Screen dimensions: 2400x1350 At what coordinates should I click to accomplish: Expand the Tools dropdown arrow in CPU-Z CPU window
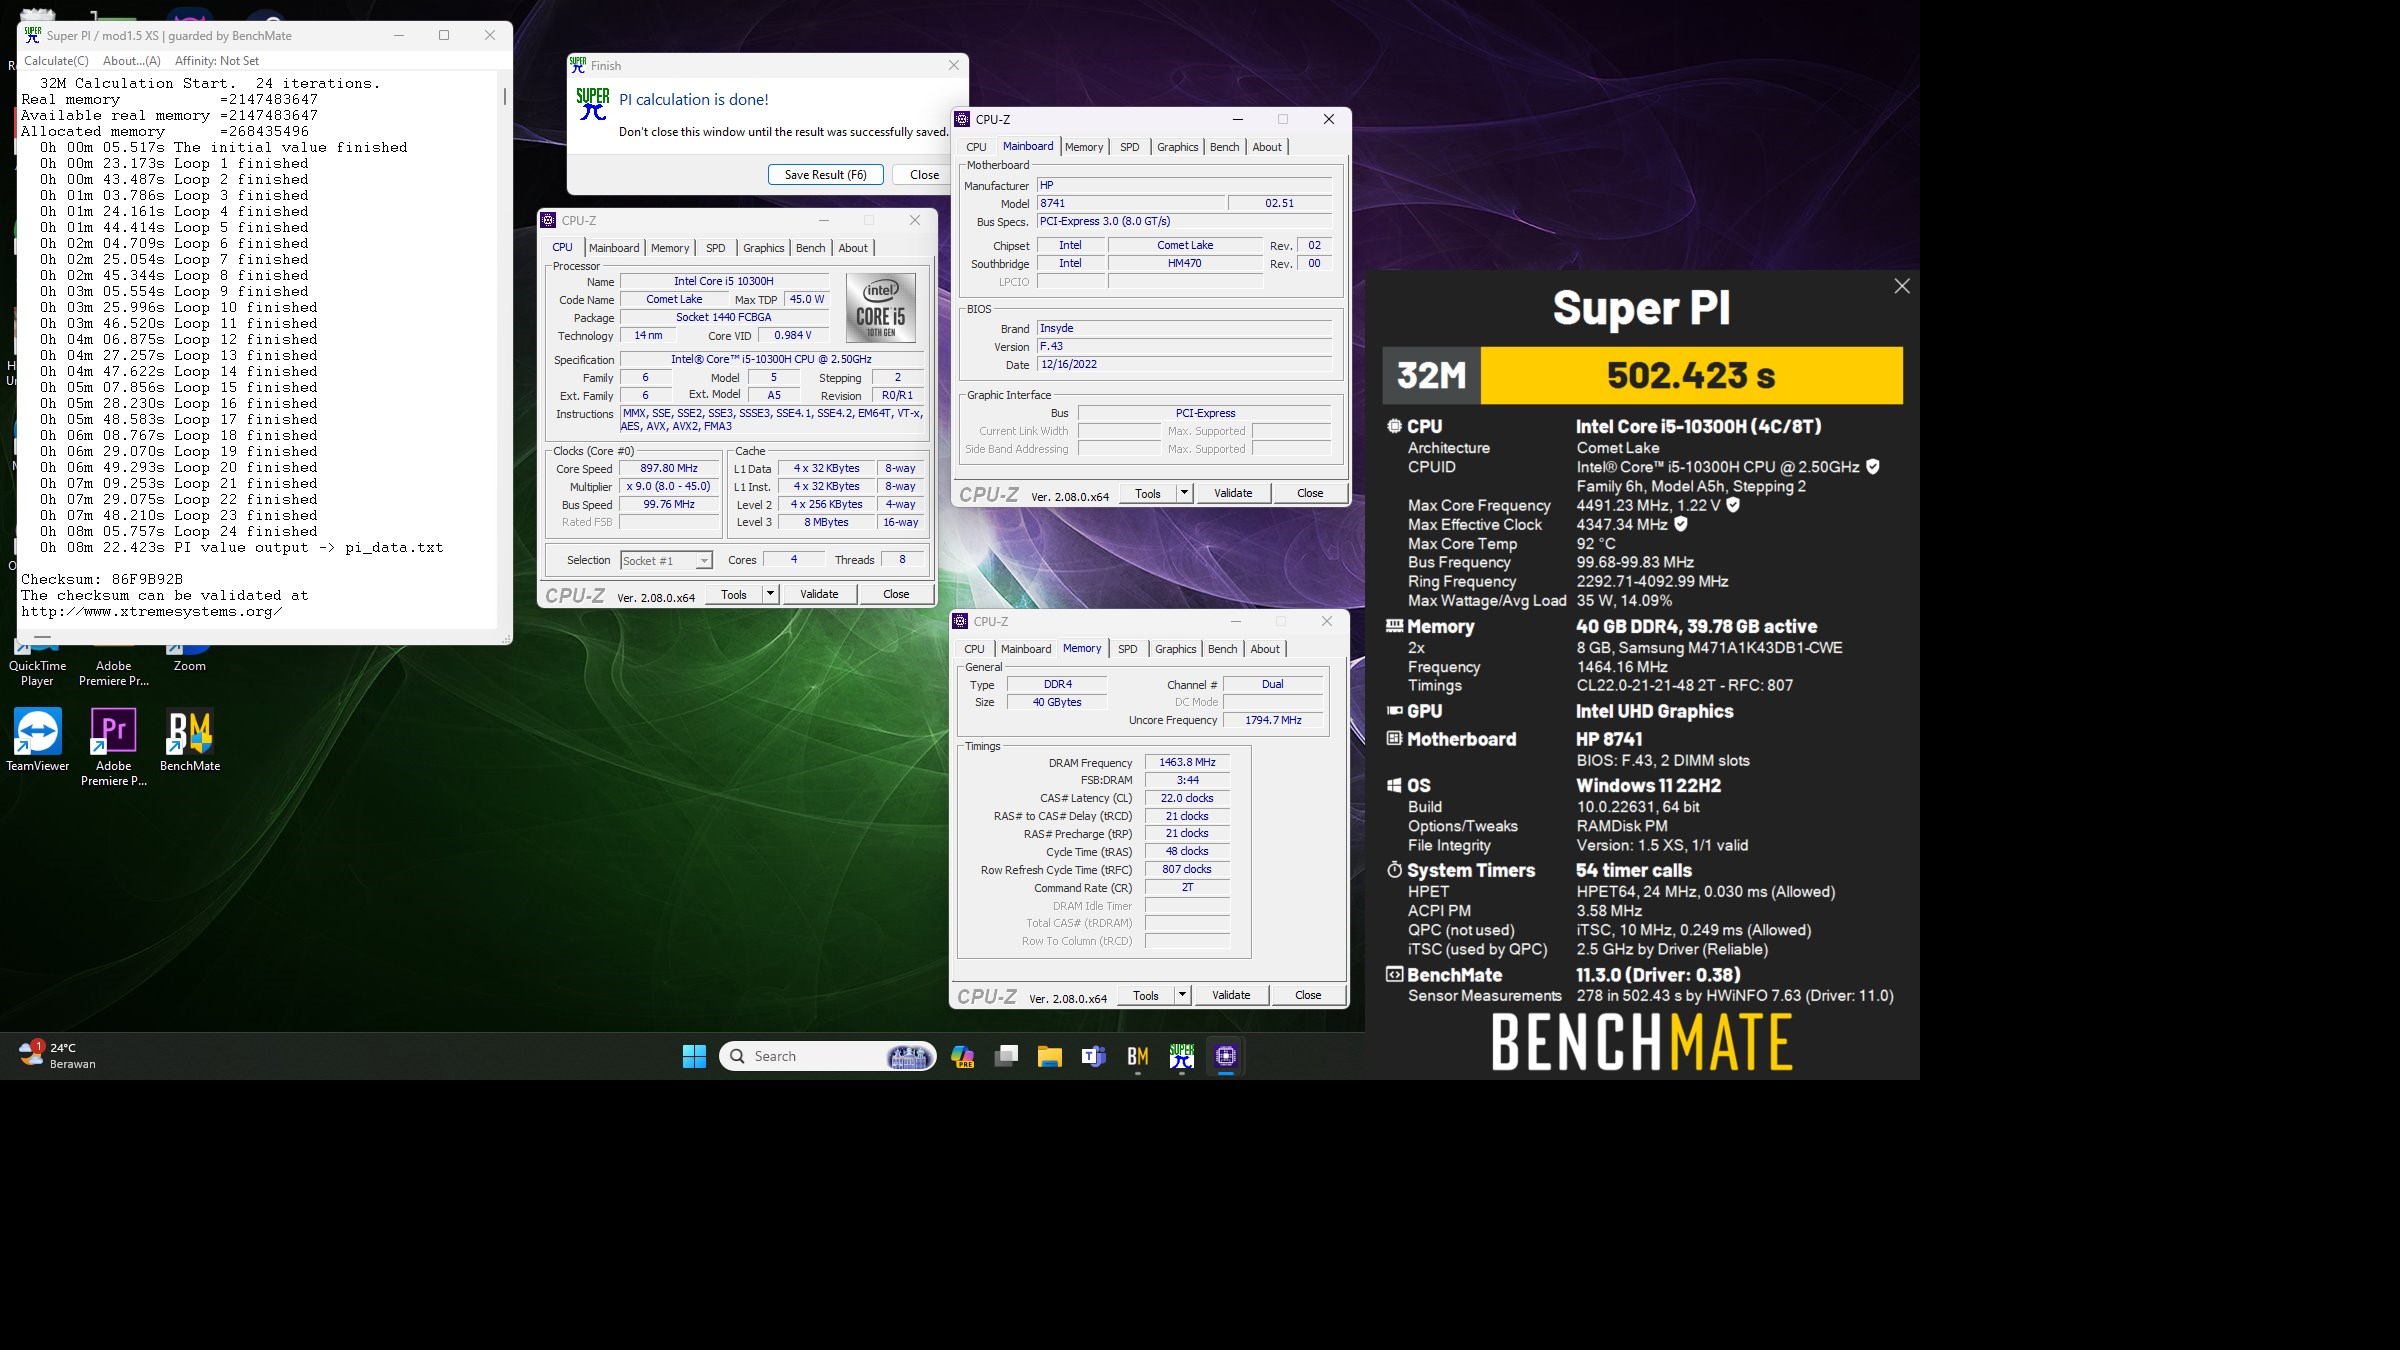pos(770,594)
